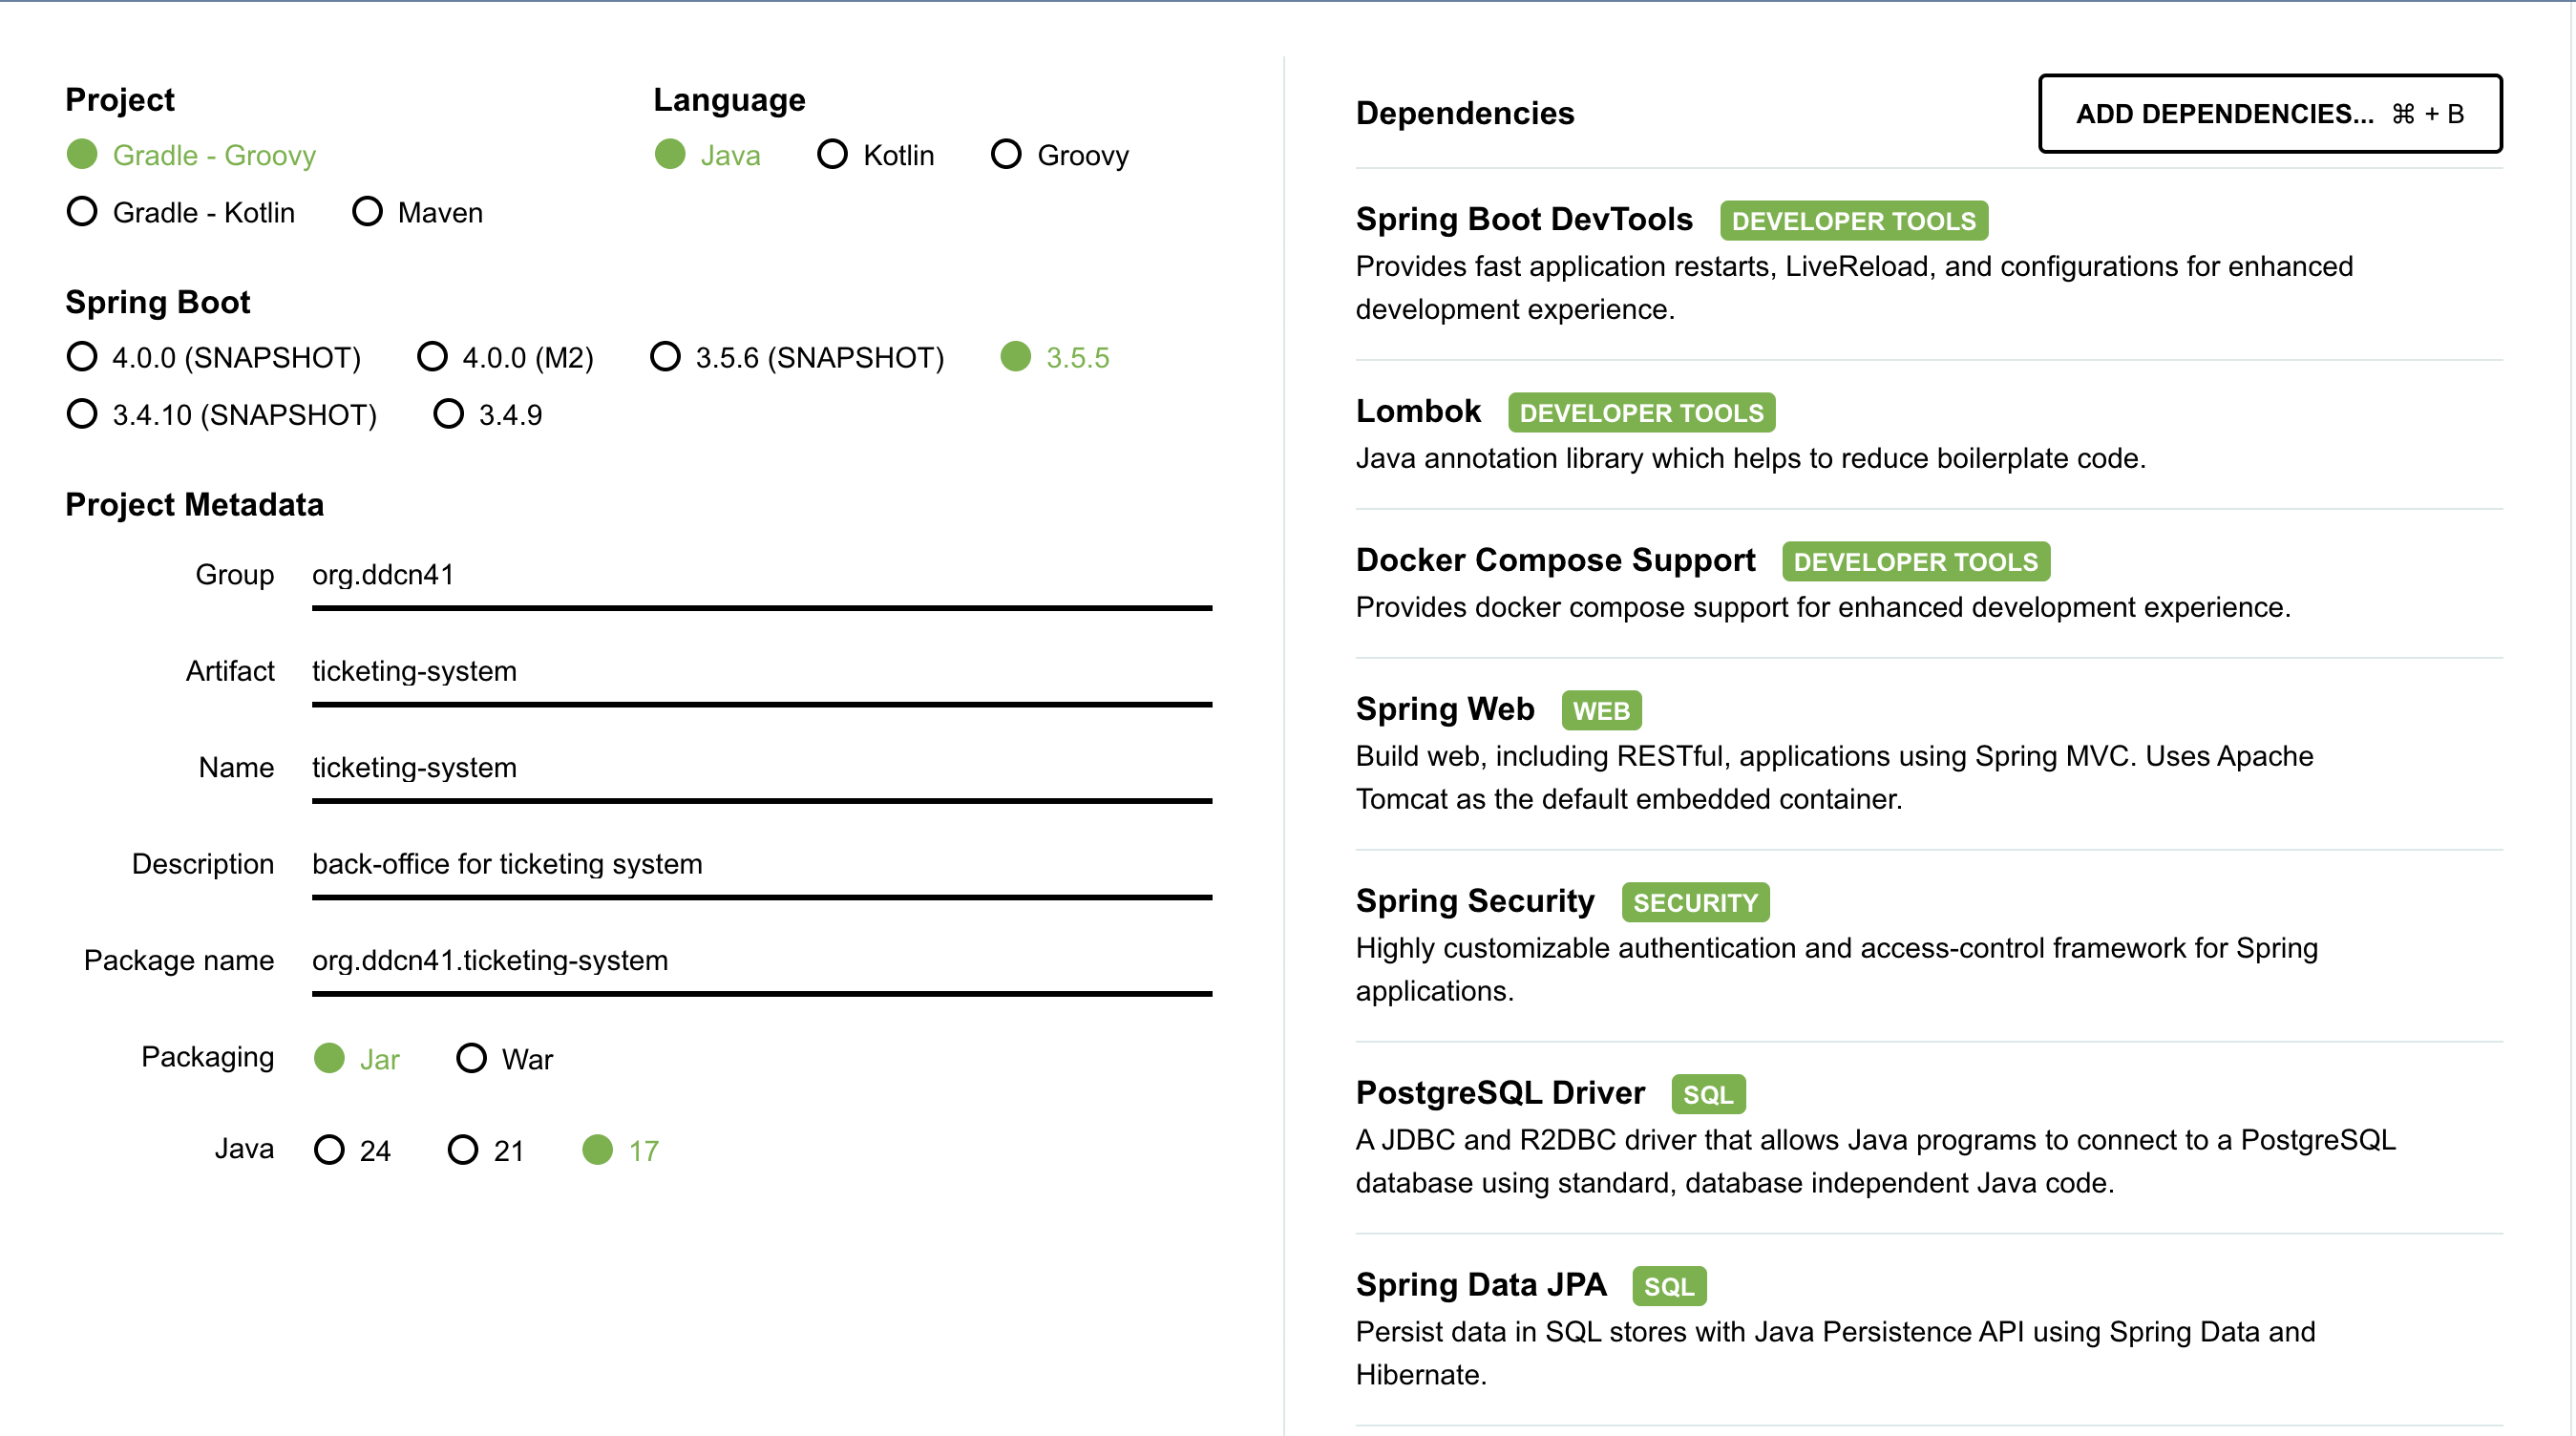Screen dimensions: 2576x1436
Task: Select Kotlin as the language
Action: pos(832,155)
